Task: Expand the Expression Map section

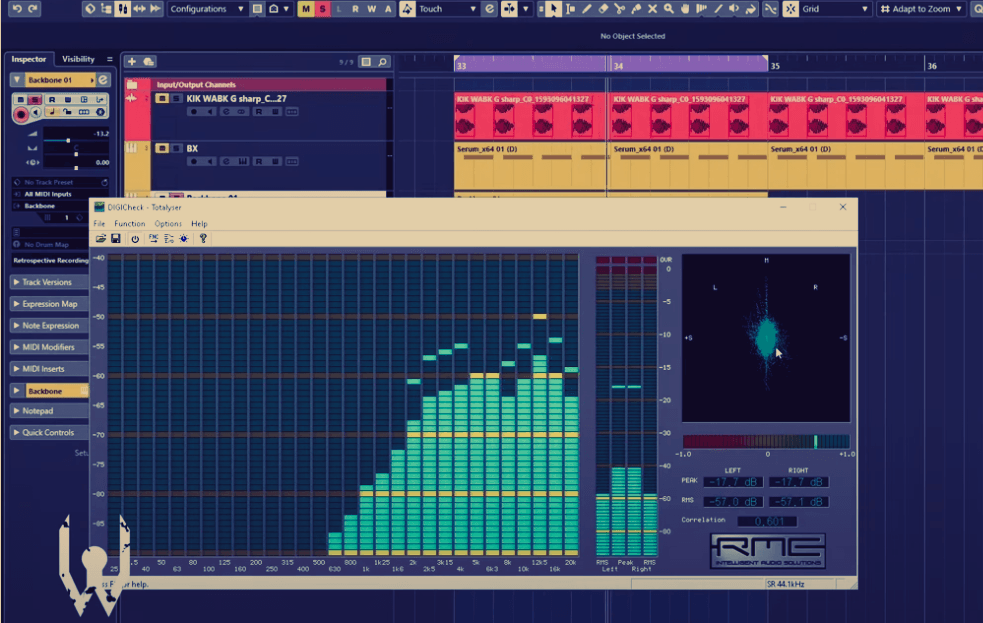Action: 49,304
